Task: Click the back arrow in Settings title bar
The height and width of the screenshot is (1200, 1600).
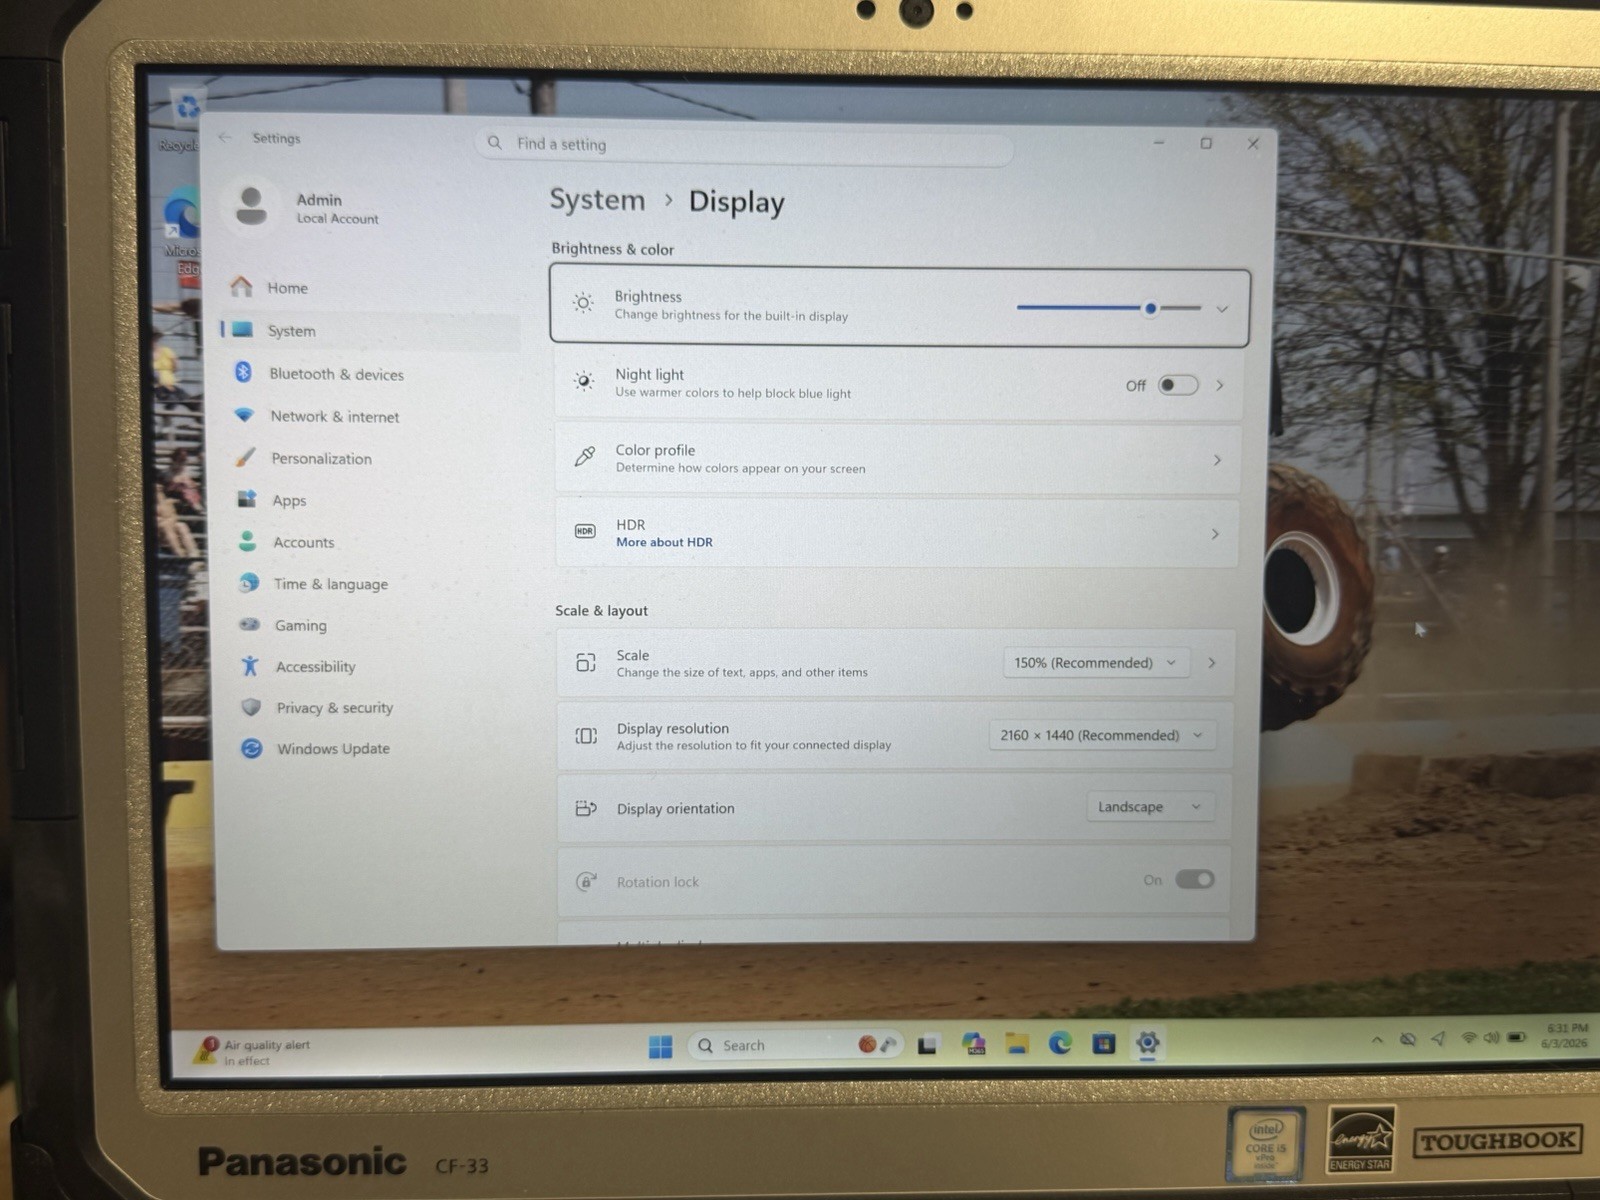Action: pos(225,137)
